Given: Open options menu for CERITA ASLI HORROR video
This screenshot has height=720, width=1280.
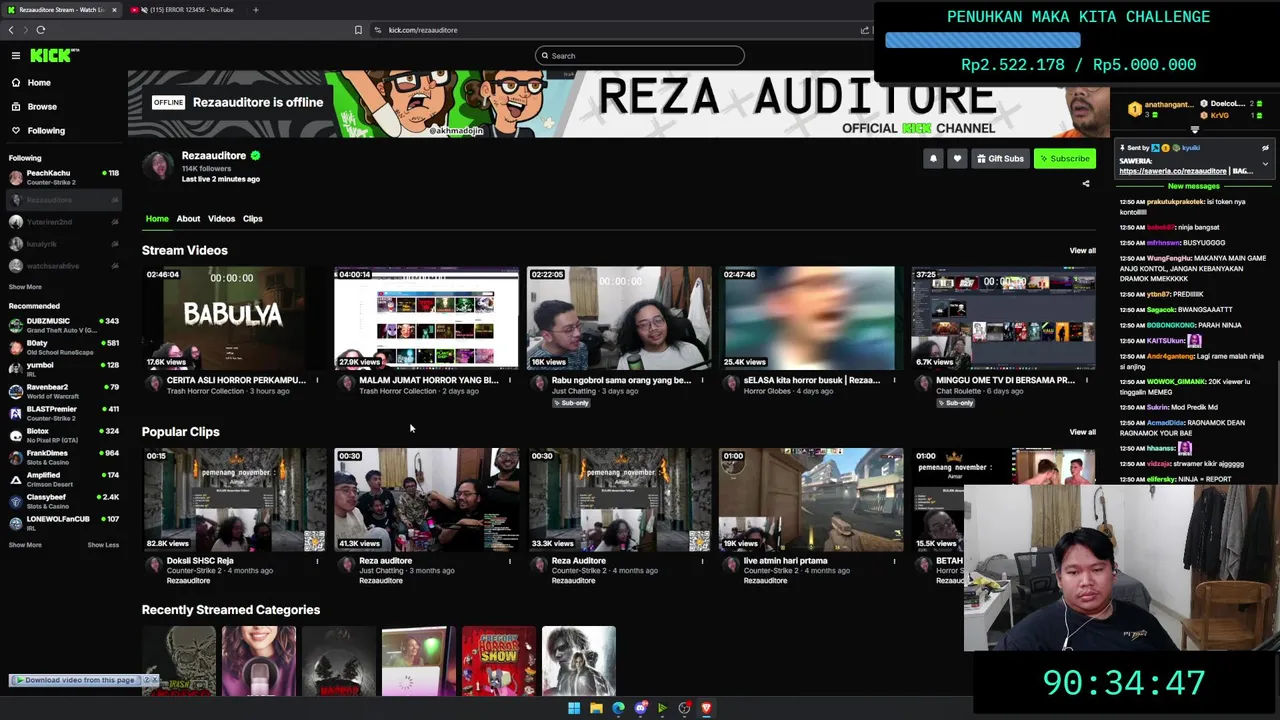Looking at the screenshot, I should coord(317,380).
